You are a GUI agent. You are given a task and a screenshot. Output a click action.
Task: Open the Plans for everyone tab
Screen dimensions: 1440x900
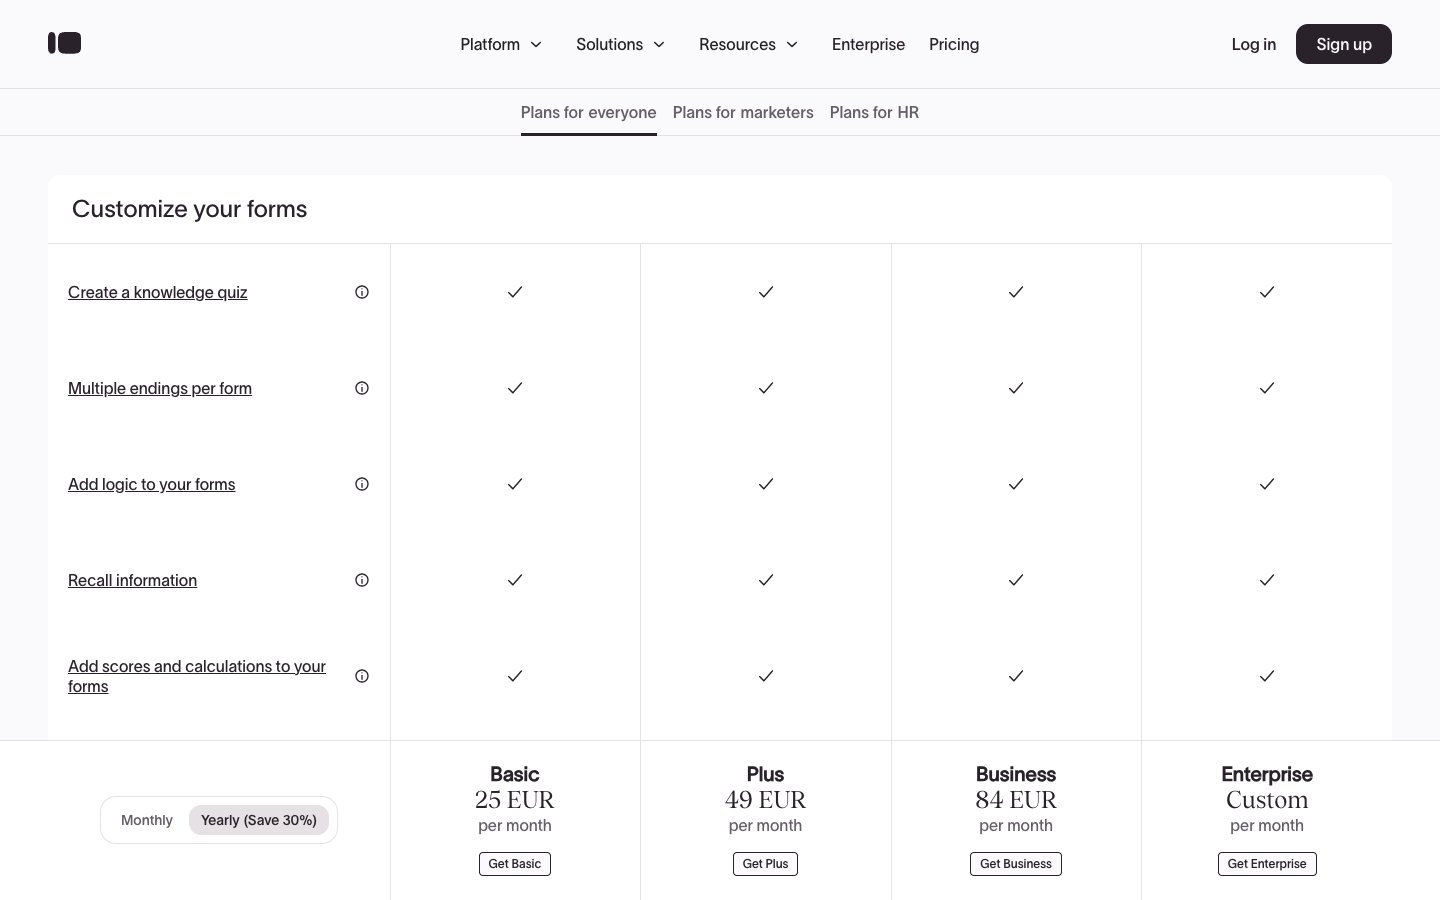(x=588, y=112)
